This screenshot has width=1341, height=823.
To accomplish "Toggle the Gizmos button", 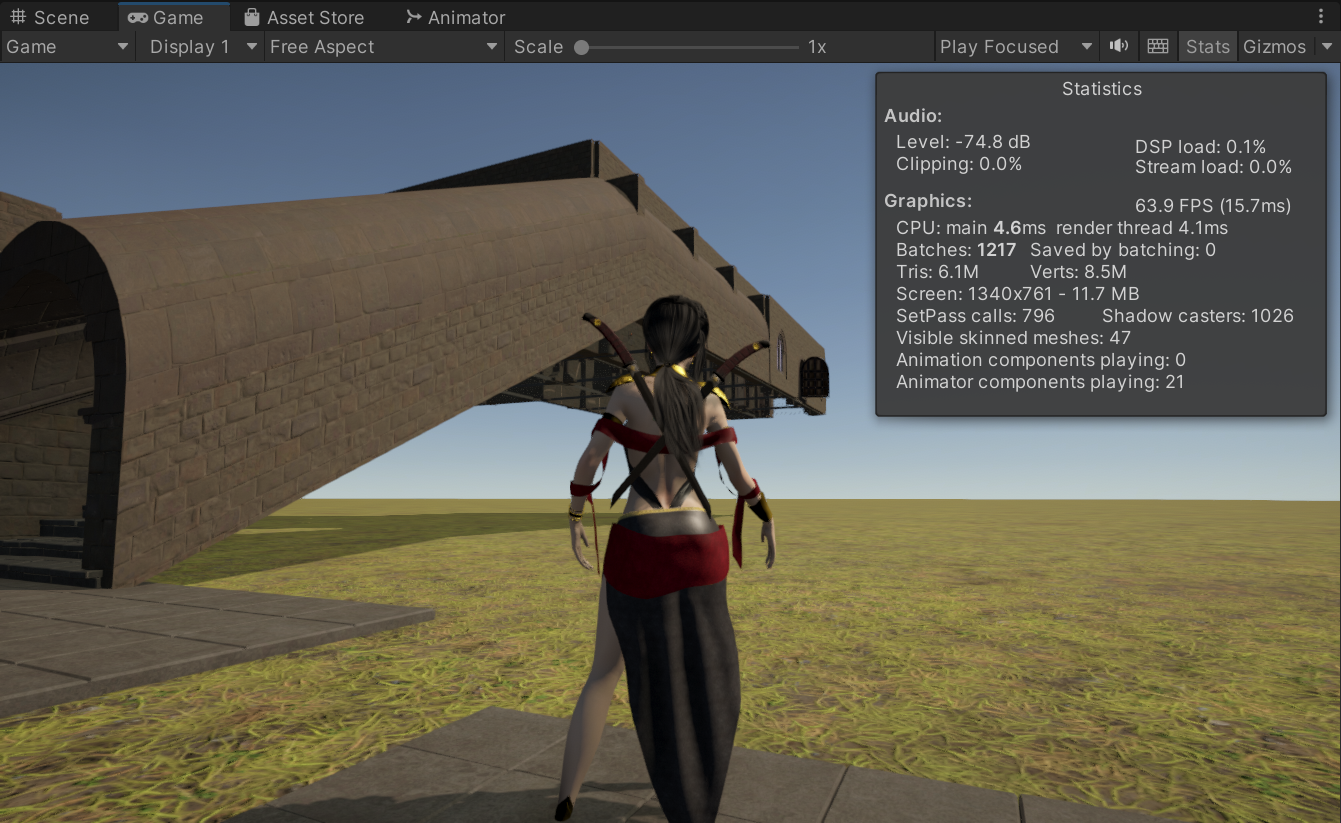I will [x=1274, y=47].
